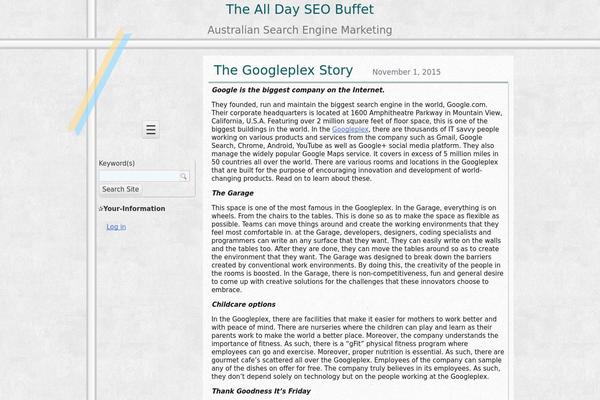The width and height of the screenshot is (600, 400).
Task: Click the Thank Goodness It's Friday subheading
Action: [261, 391]
